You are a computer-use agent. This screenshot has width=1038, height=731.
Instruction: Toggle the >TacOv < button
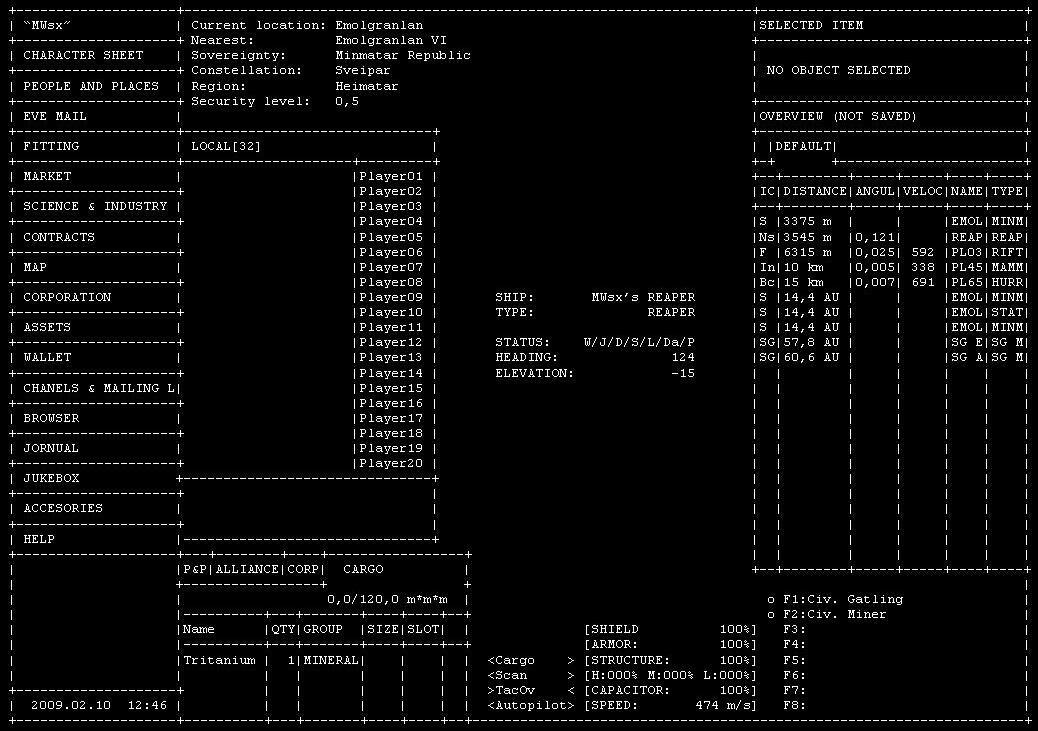click(x=532, y=690)
